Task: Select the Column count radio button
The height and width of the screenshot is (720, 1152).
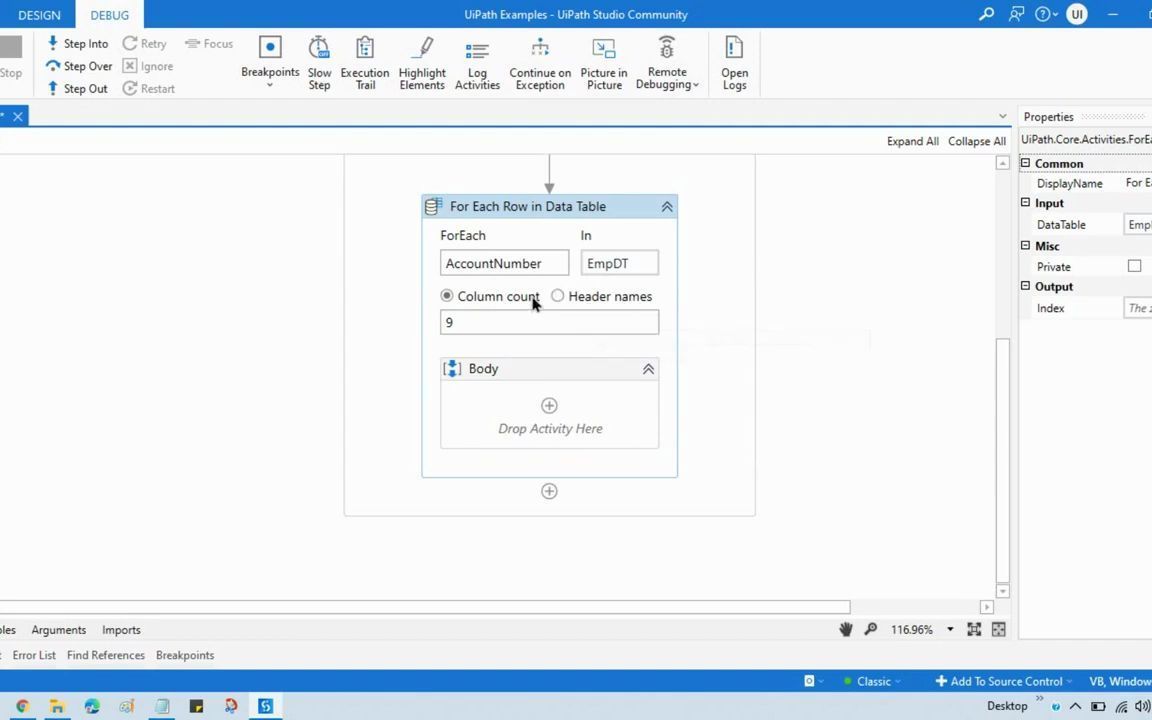Action: [x=447, y=295]
